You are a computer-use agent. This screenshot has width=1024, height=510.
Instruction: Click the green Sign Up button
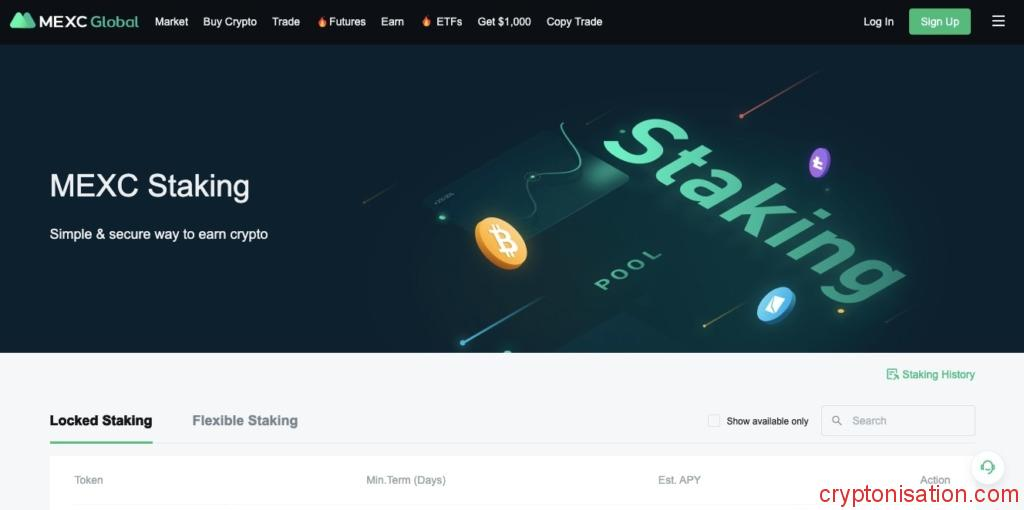pyautogui.click(x=940, y=22)
